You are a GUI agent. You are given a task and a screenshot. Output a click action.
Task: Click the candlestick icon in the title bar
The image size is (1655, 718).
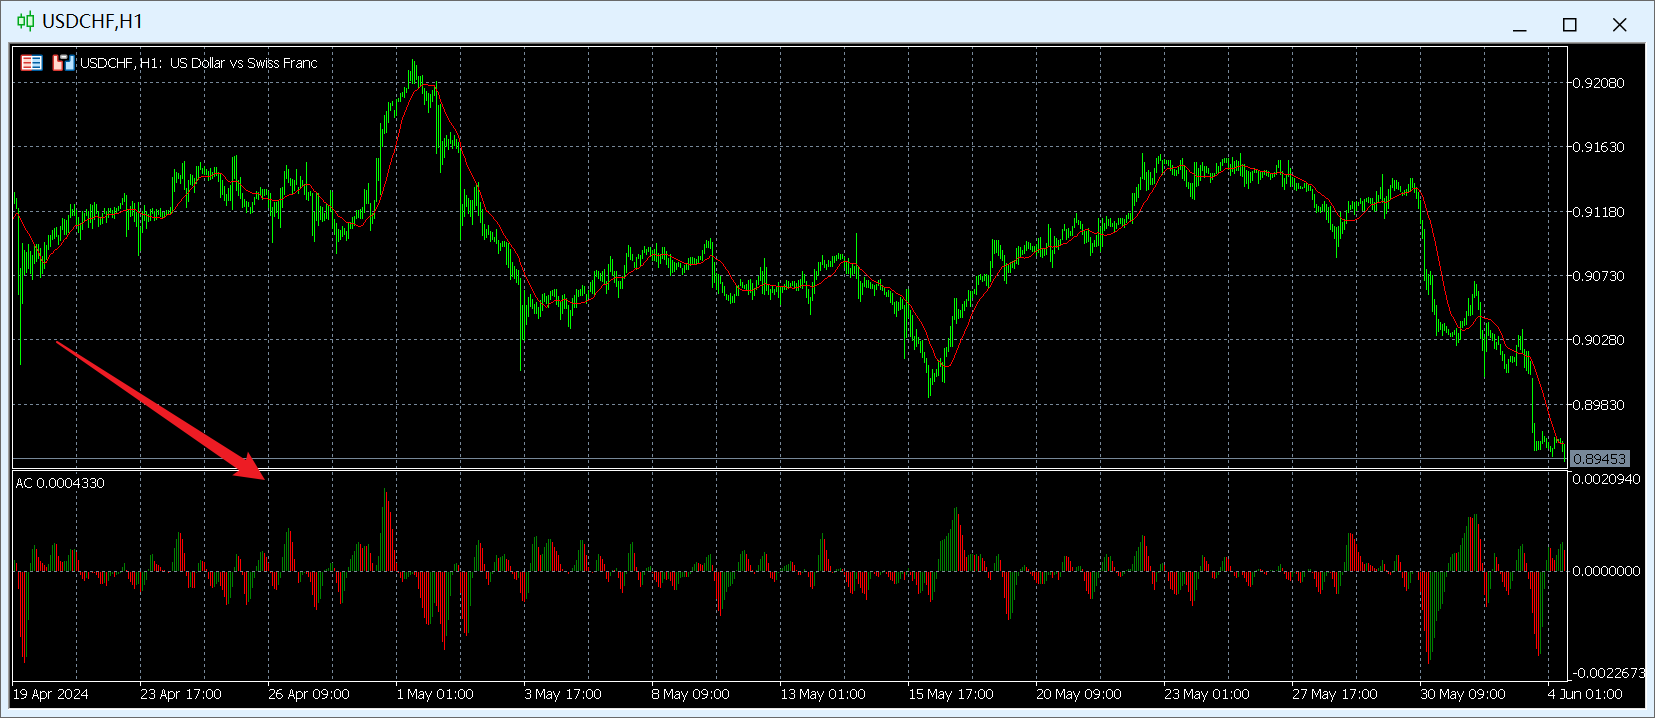[x=25, y=21]
